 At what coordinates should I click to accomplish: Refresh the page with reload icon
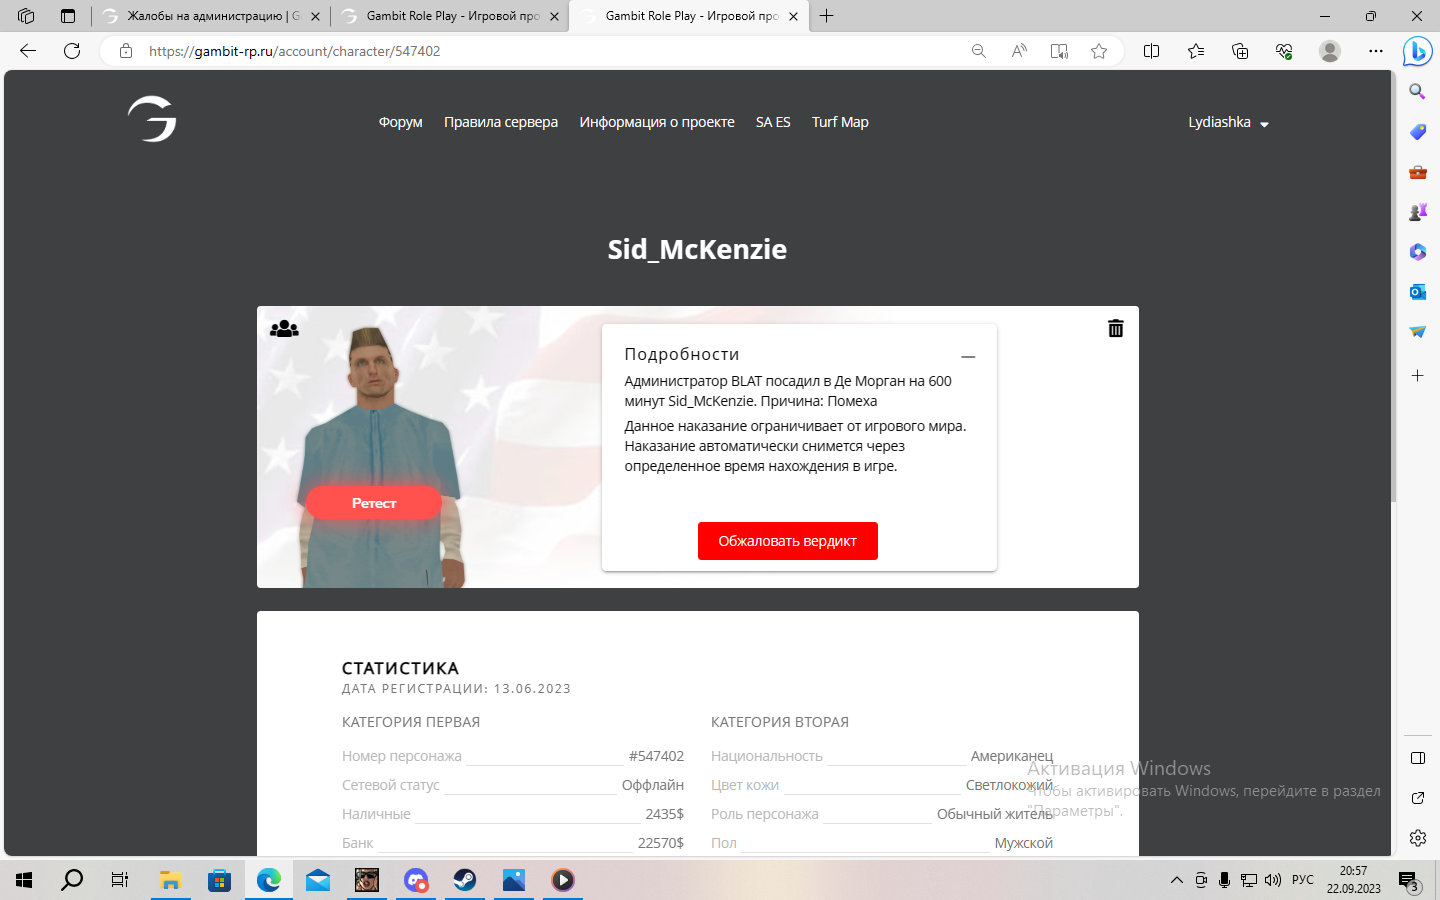pyautogui.click(x=72, y=51)
